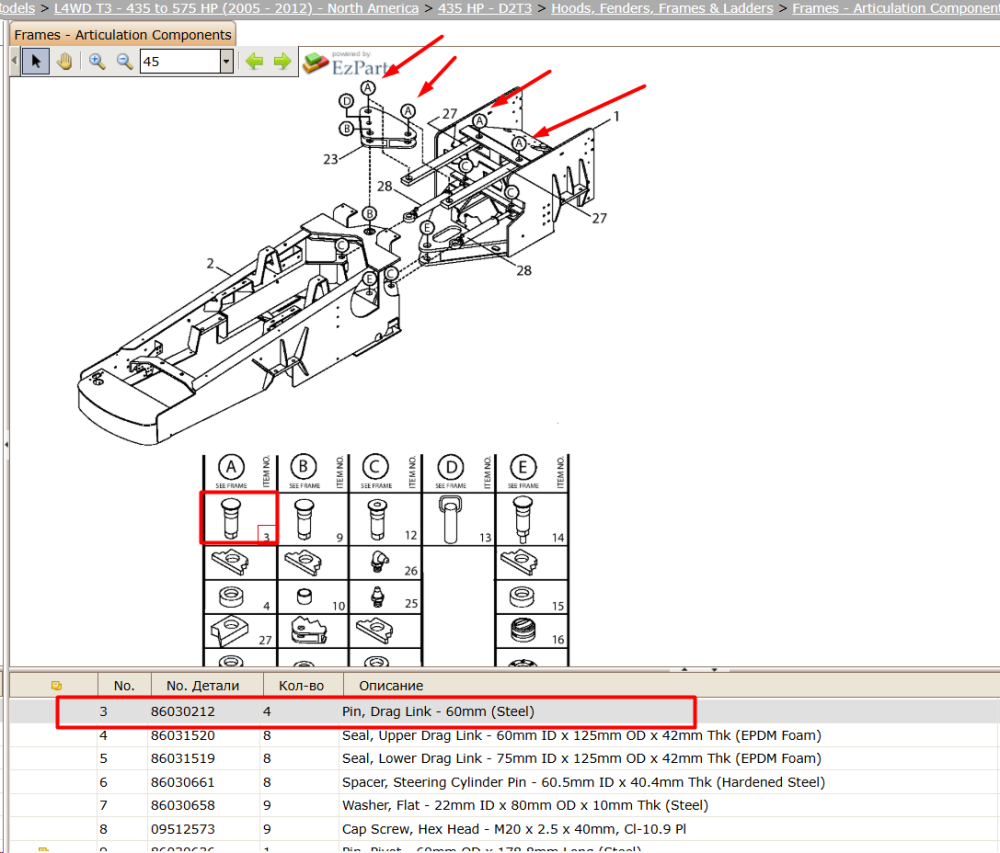Image resolution: width=1000 pixels, height=853 pixels.
Task: Click part number 09512573
Action: pyautogui.click(x=183, y=829)
